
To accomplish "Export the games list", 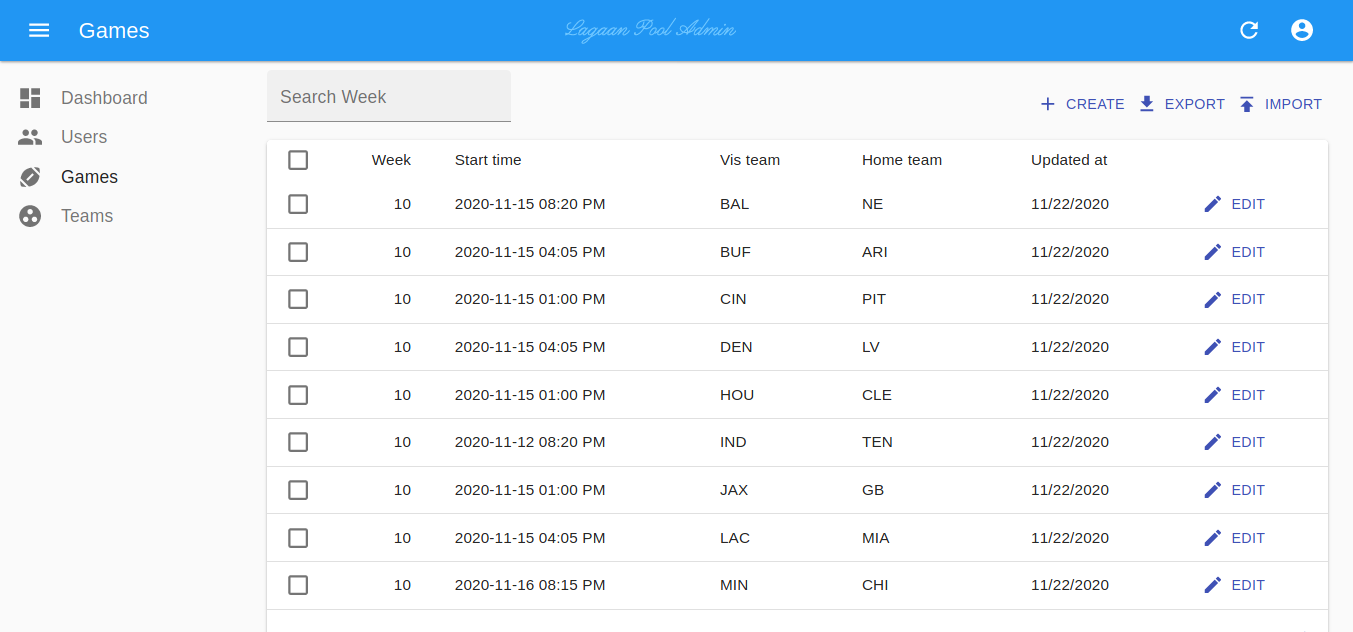I will tap(1182, 104).
